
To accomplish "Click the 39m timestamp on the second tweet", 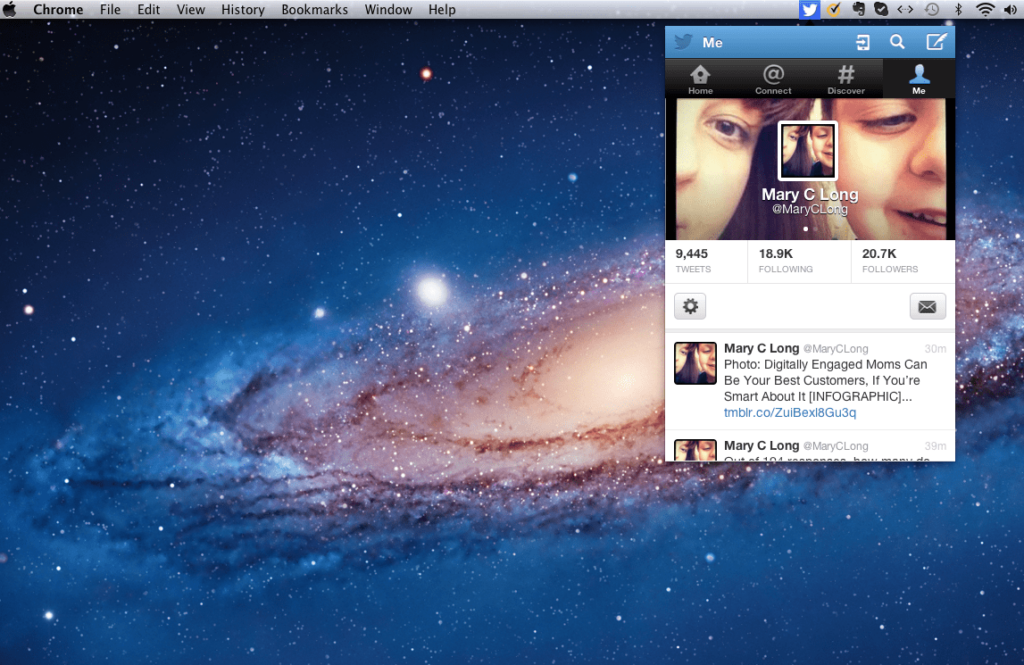I will coord(935,446).
